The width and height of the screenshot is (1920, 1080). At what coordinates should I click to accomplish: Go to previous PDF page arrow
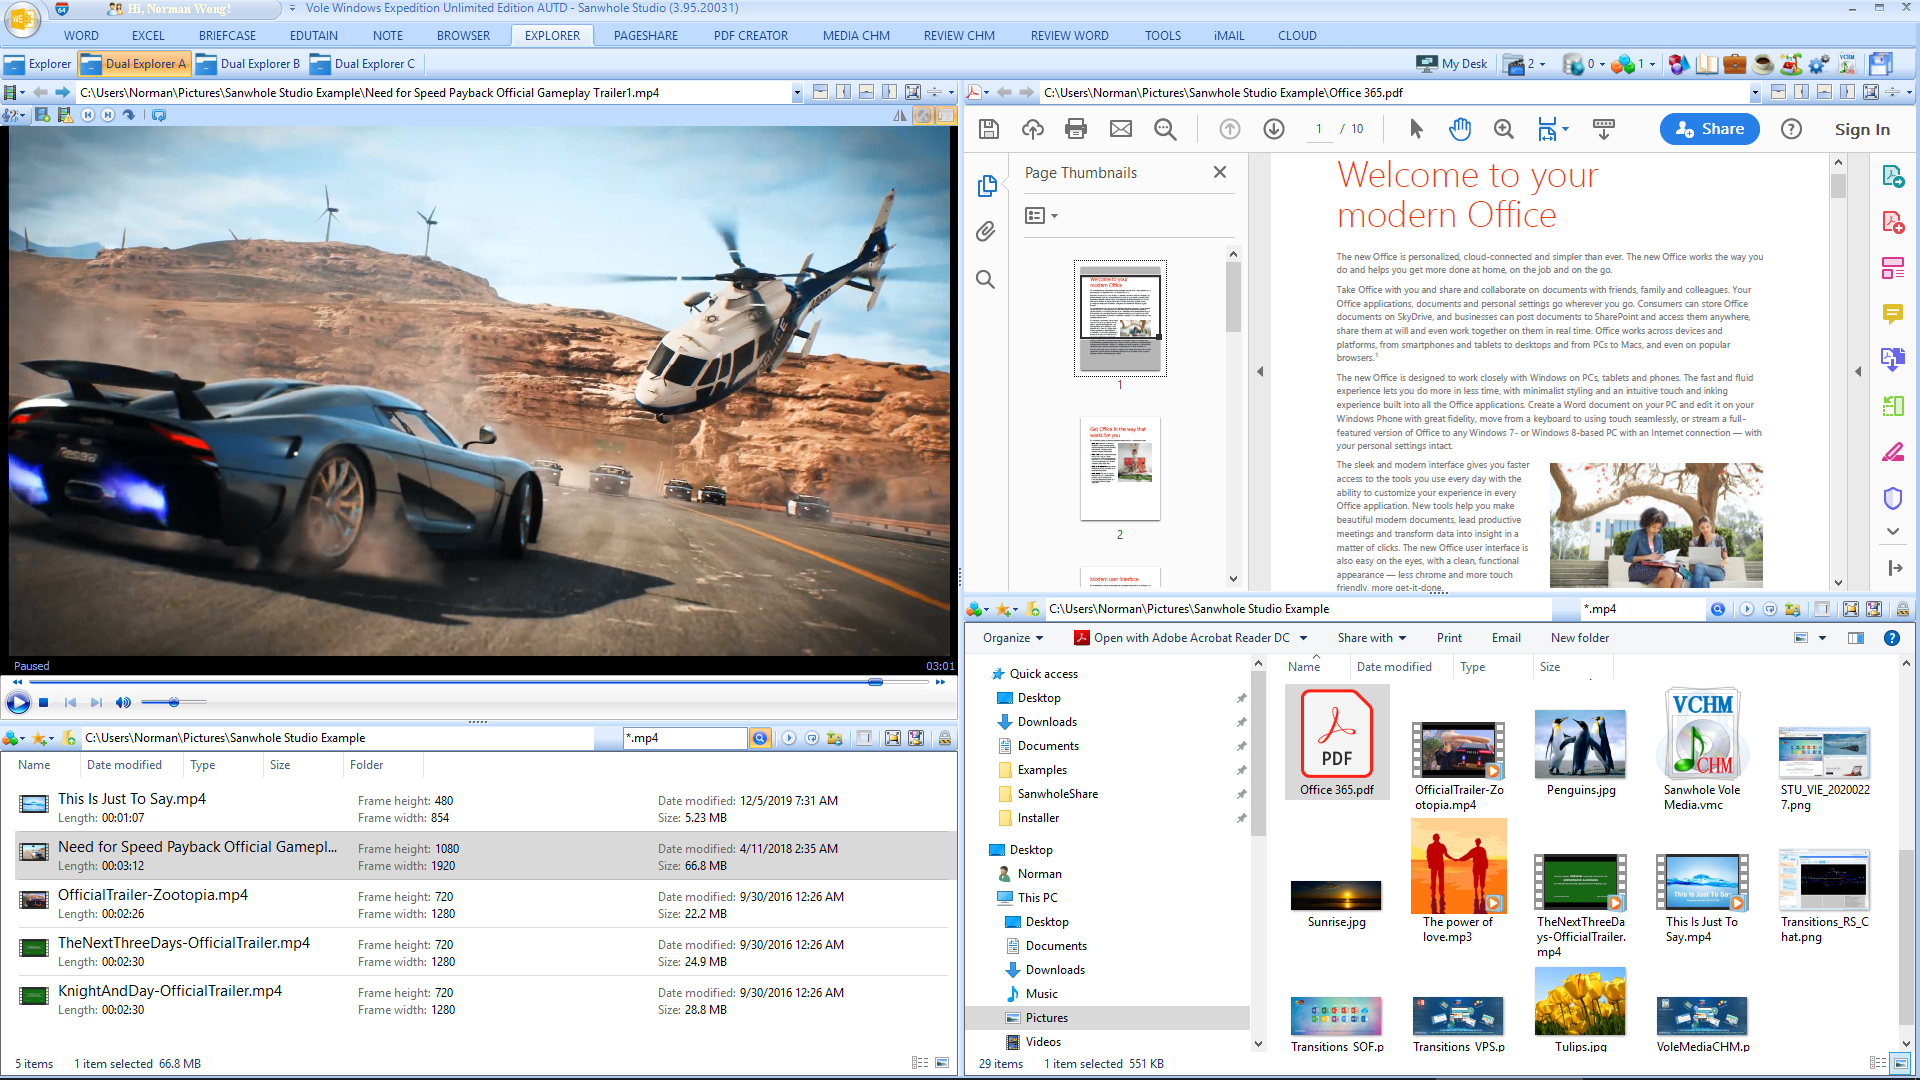(x=1230, y=129)
